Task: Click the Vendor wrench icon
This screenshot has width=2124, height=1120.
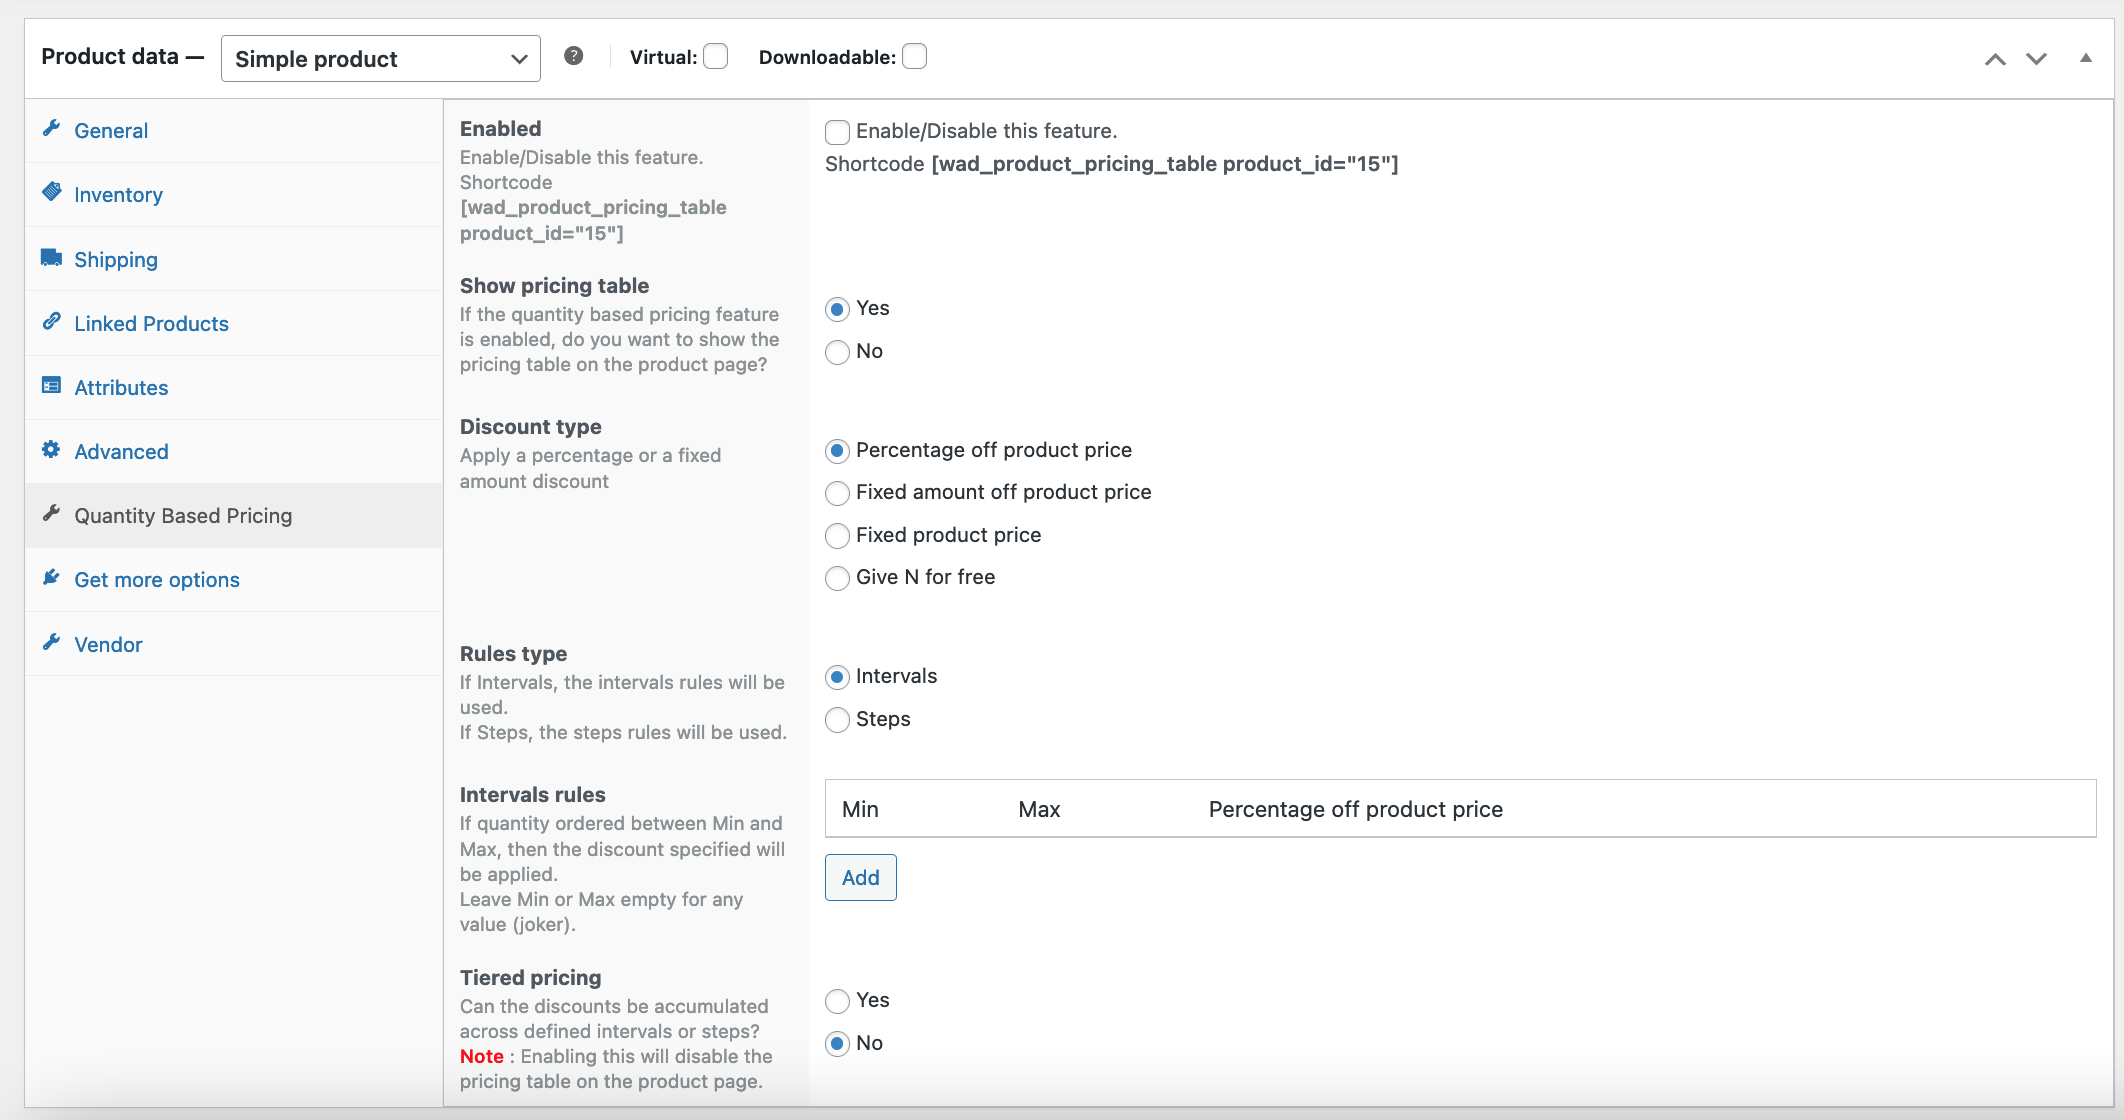Action: (51, 642)
